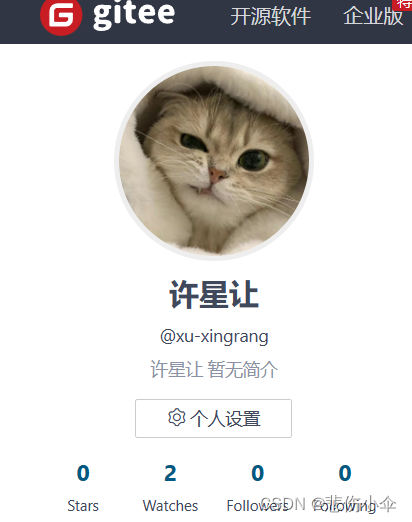
Task: Click the red 特惠 badge on 企业版
Action: [402, 5]
